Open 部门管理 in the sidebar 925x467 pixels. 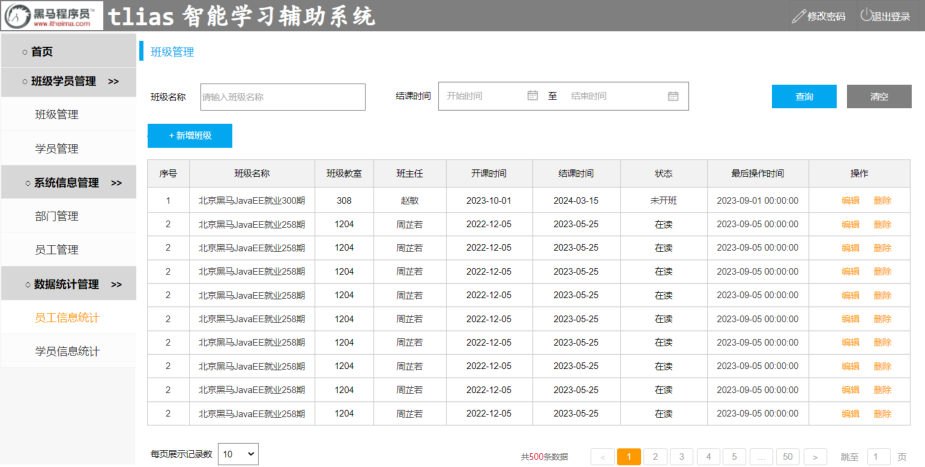[x=57, y=216]
